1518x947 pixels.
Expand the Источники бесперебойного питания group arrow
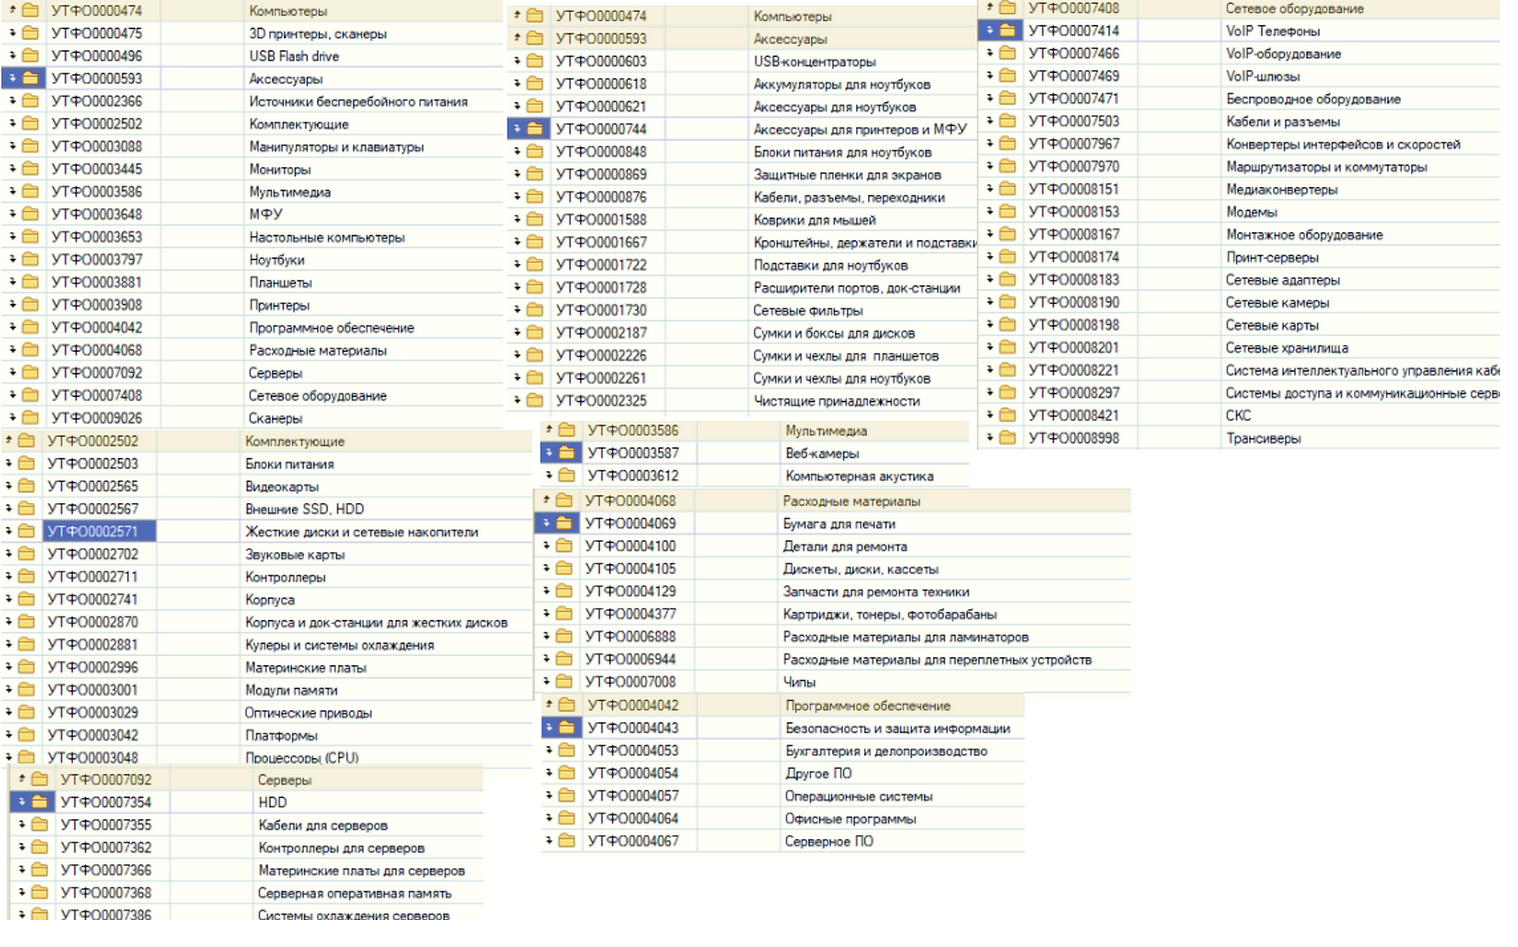click(12, 101)
